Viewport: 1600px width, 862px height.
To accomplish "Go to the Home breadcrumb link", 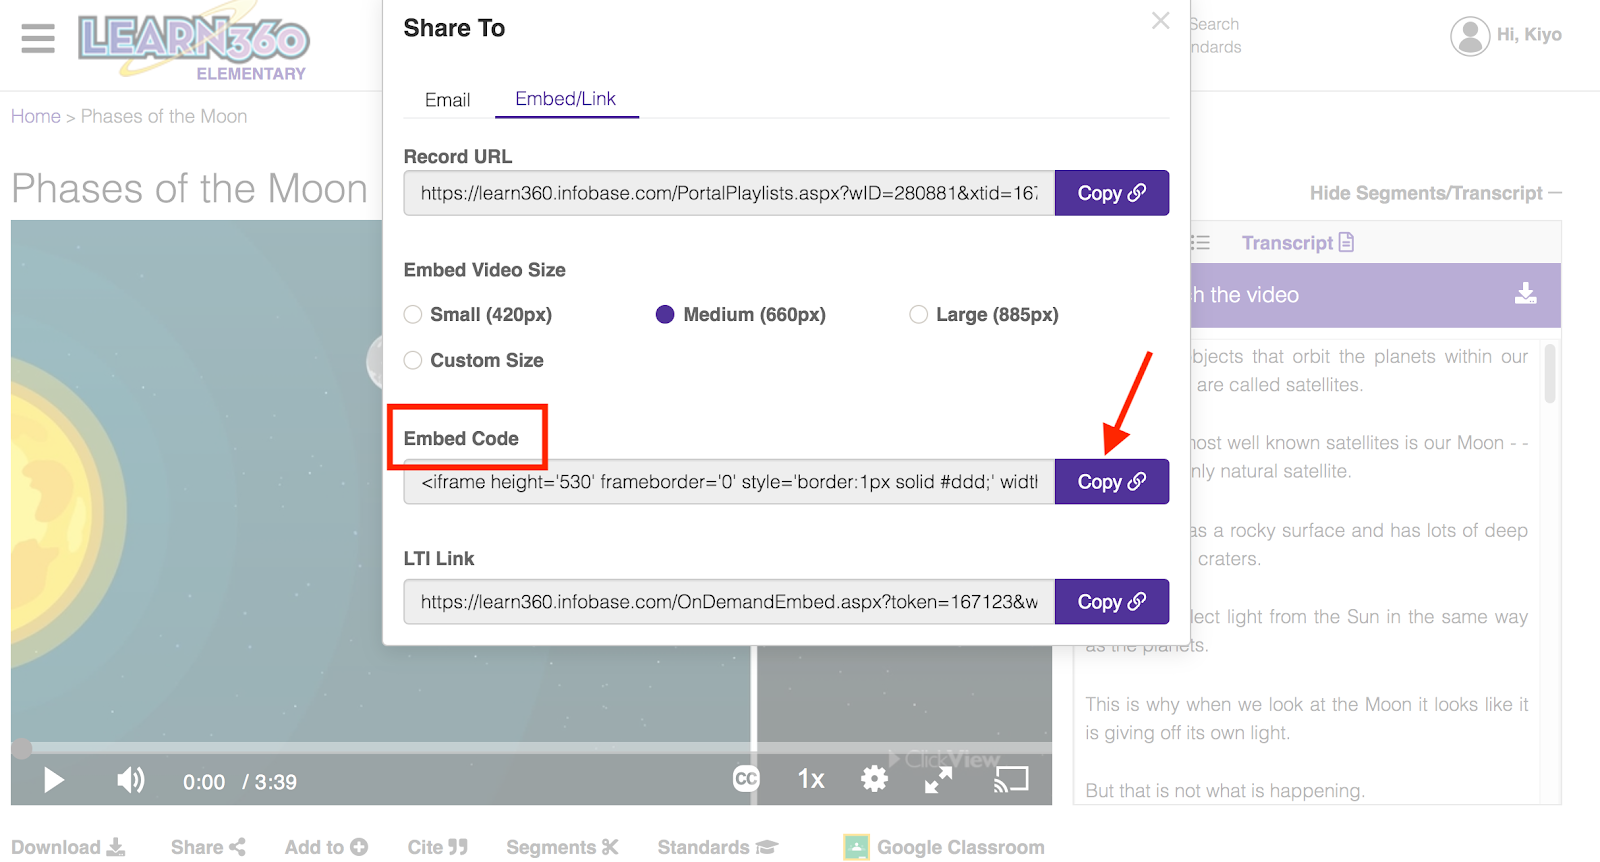I will tap(36, 116).
